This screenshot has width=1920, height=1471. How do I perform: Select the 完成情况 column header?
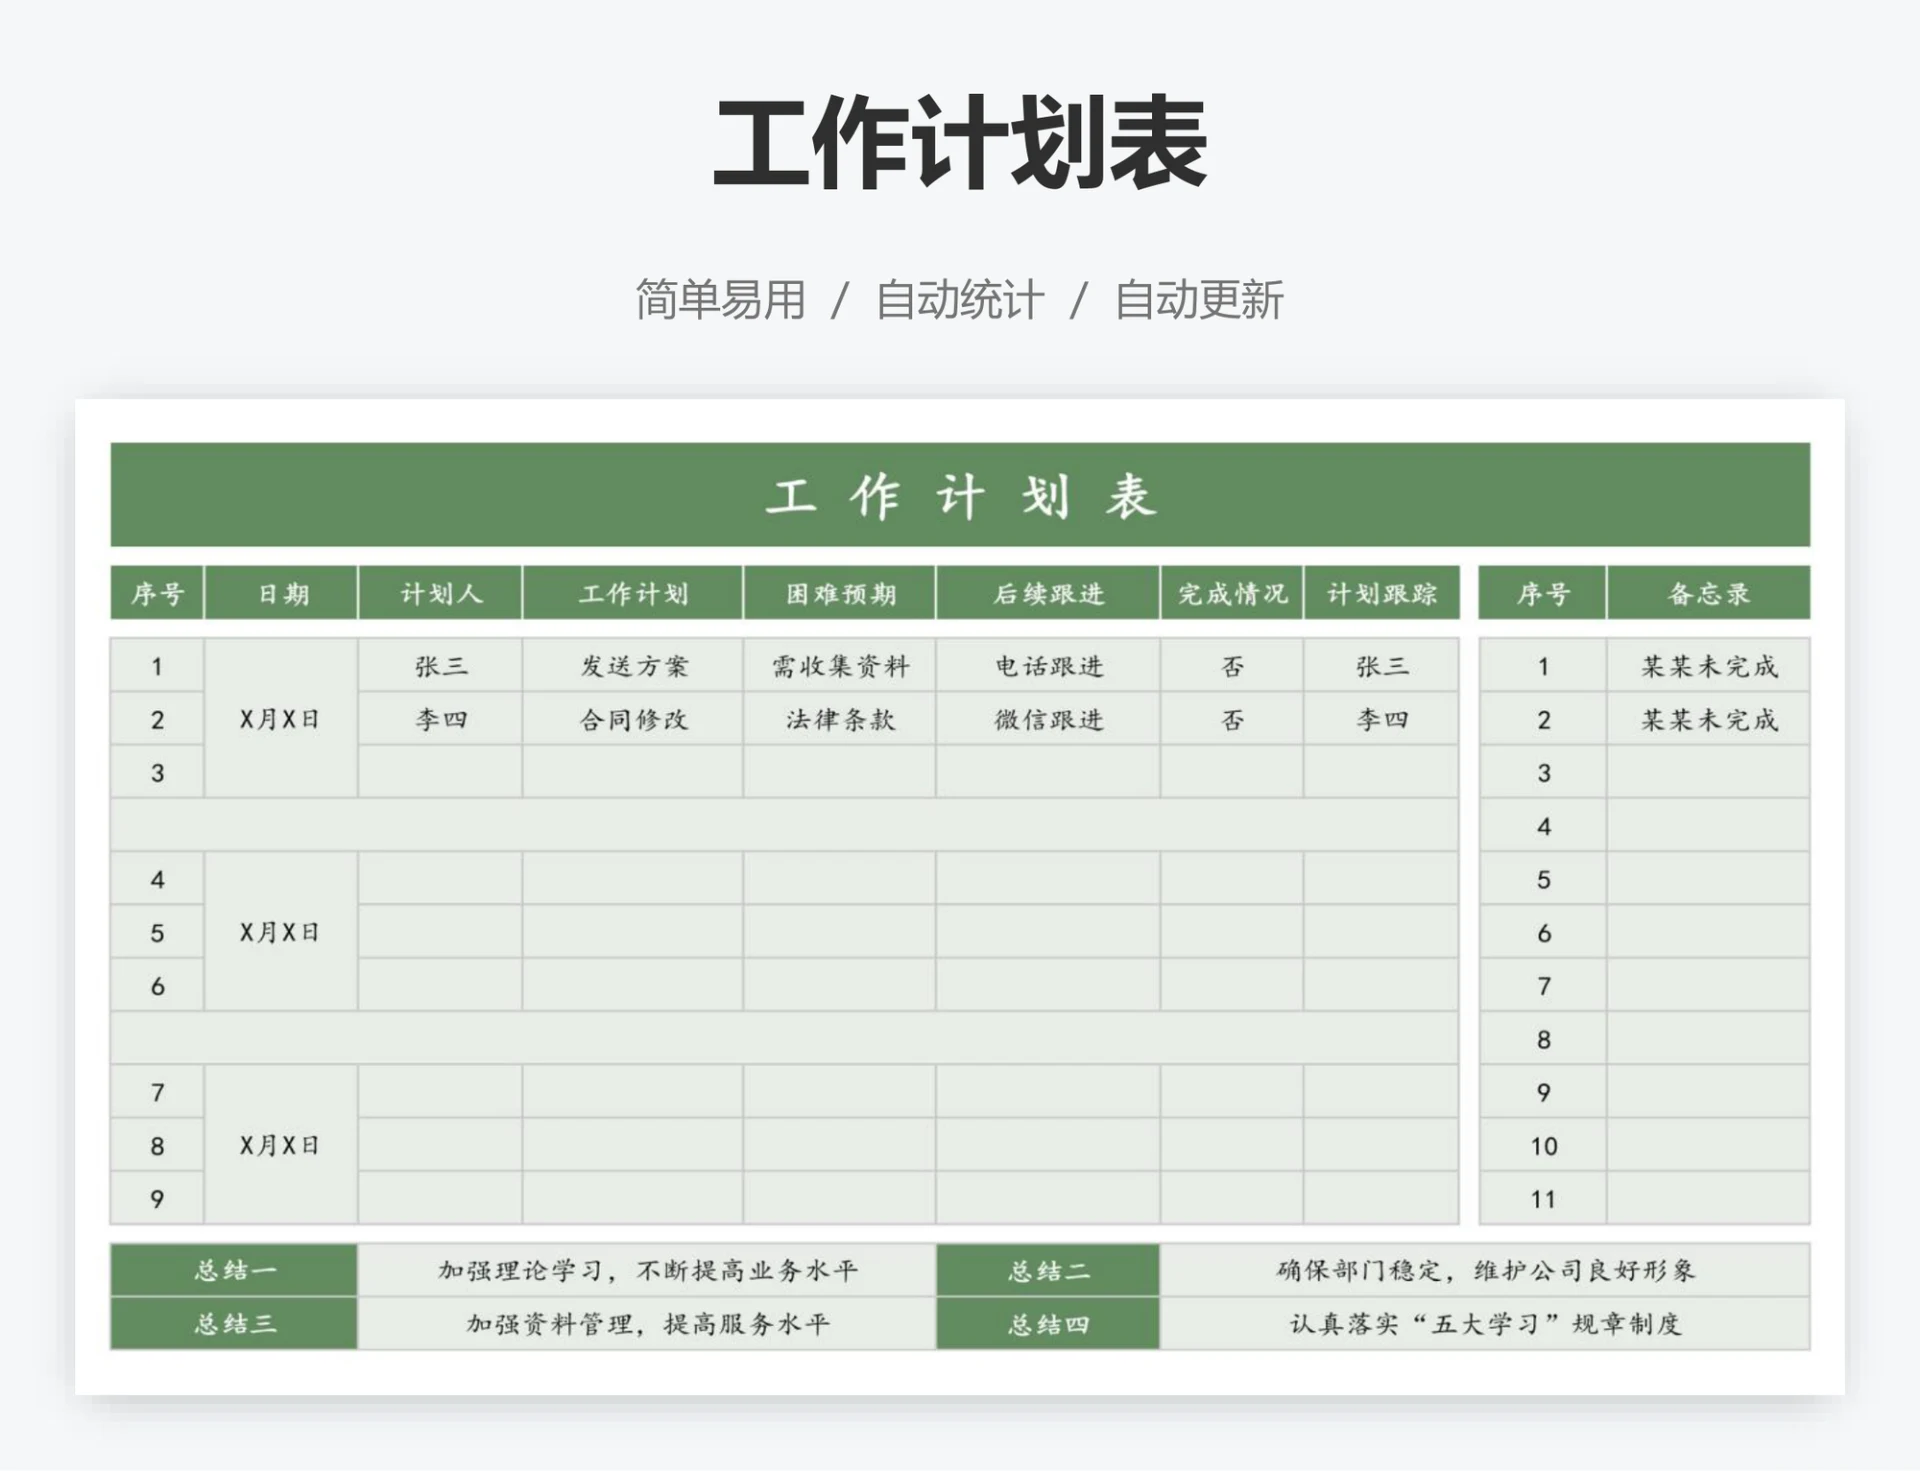point(1229,591)
